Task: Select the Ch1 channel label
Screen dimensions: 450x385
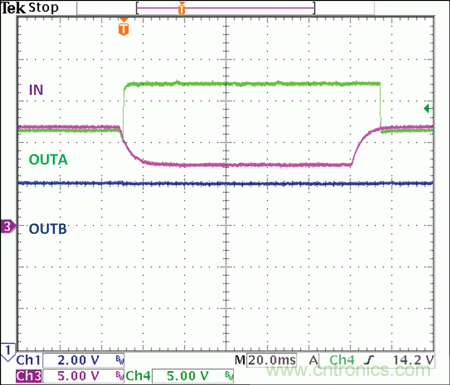Action: pos(28,360)
